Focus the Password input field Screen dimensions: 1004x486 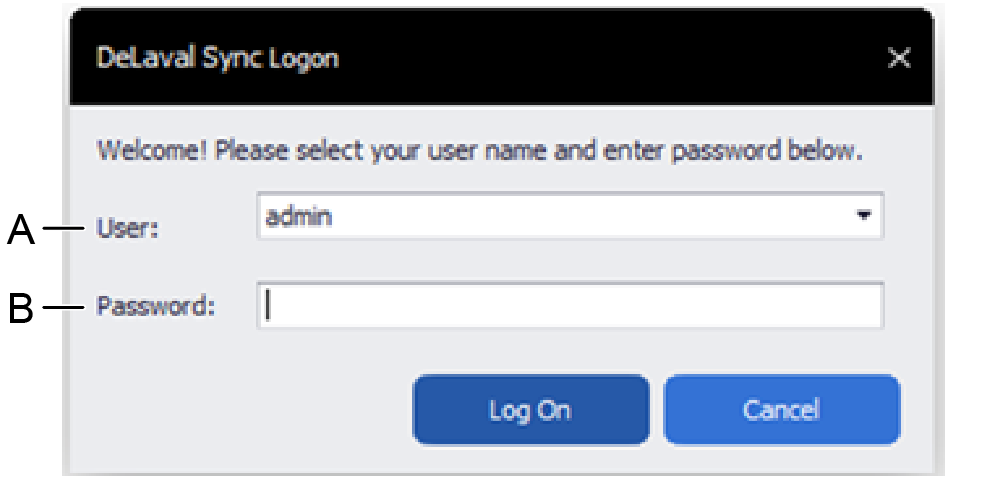click(570, 306)
